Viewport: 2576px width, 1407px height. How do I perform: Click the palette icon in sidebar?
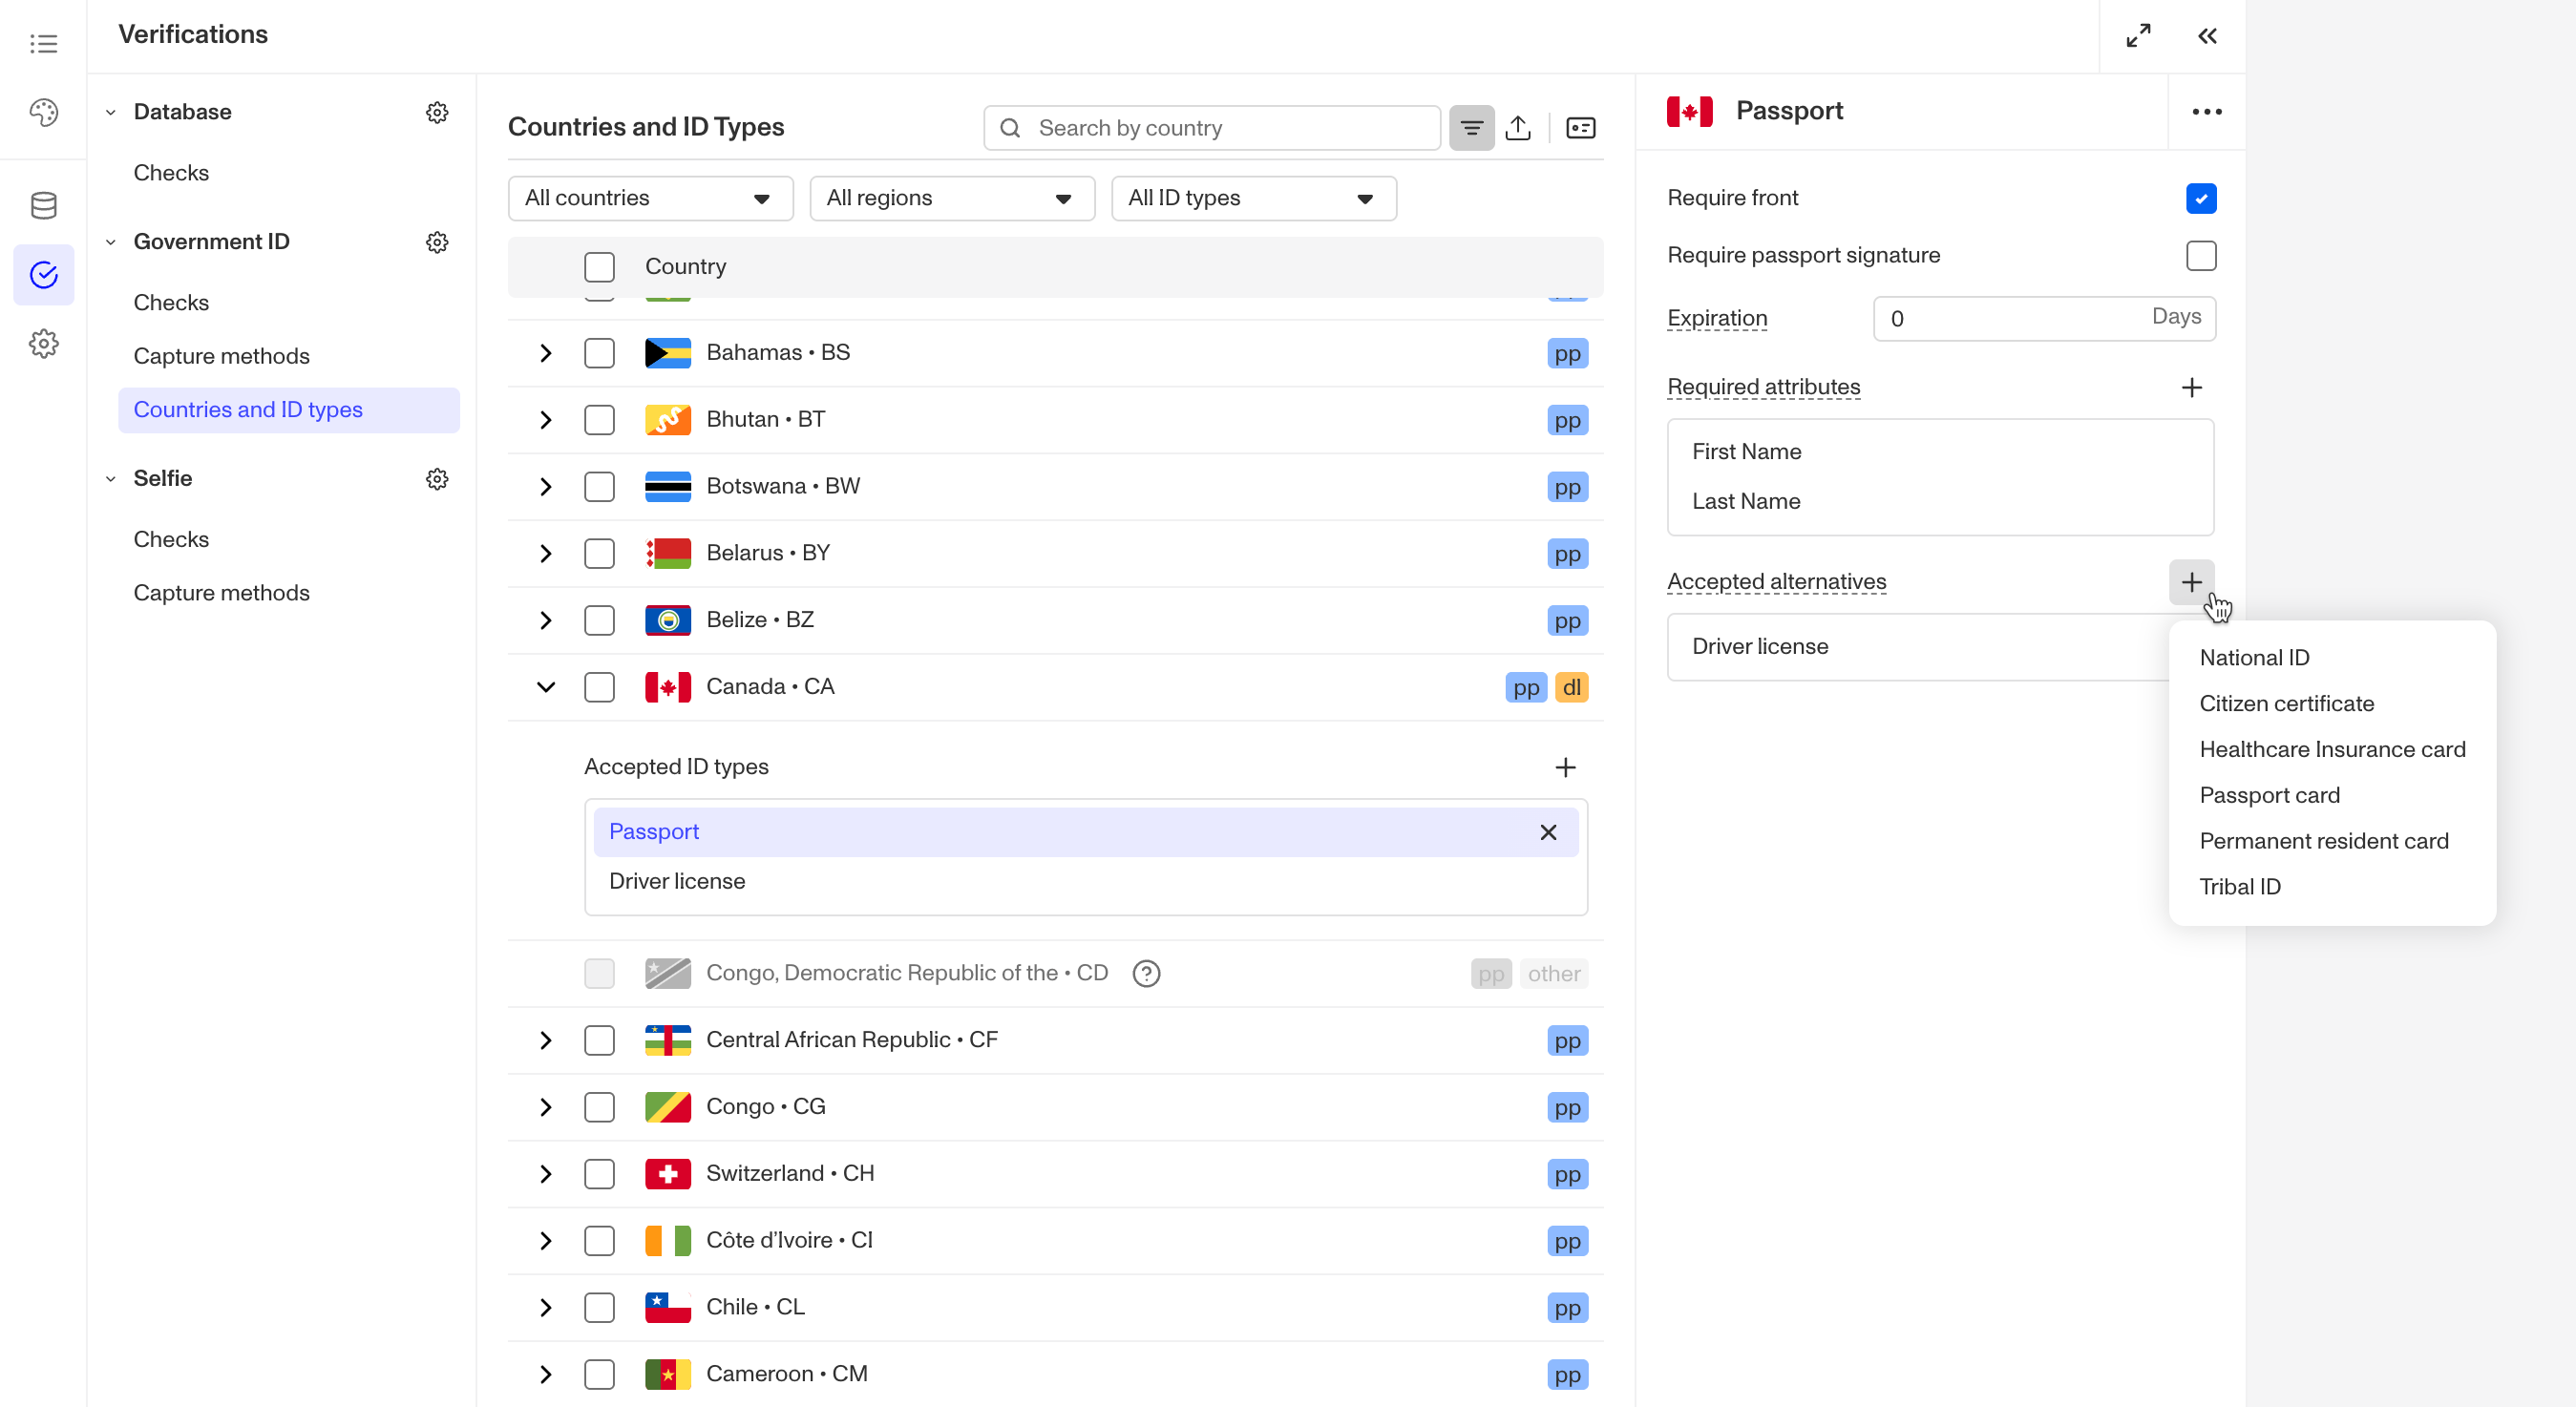pyautogui.click(x=43, y=112)
